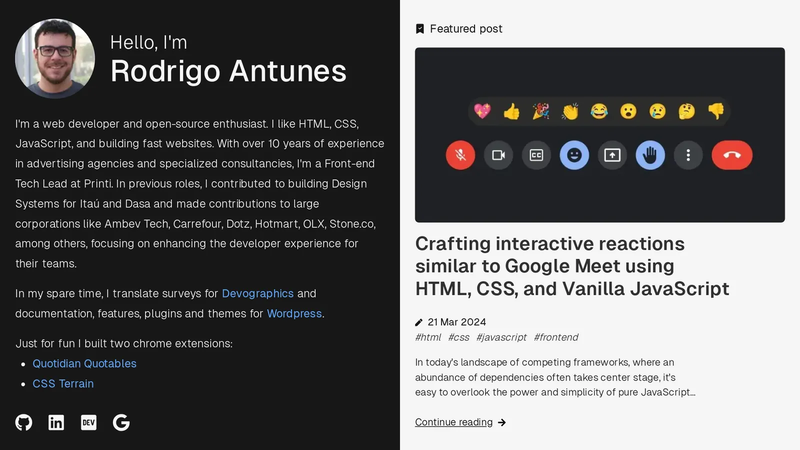
Task: Open the featured post title
Action: coord(572,266)
